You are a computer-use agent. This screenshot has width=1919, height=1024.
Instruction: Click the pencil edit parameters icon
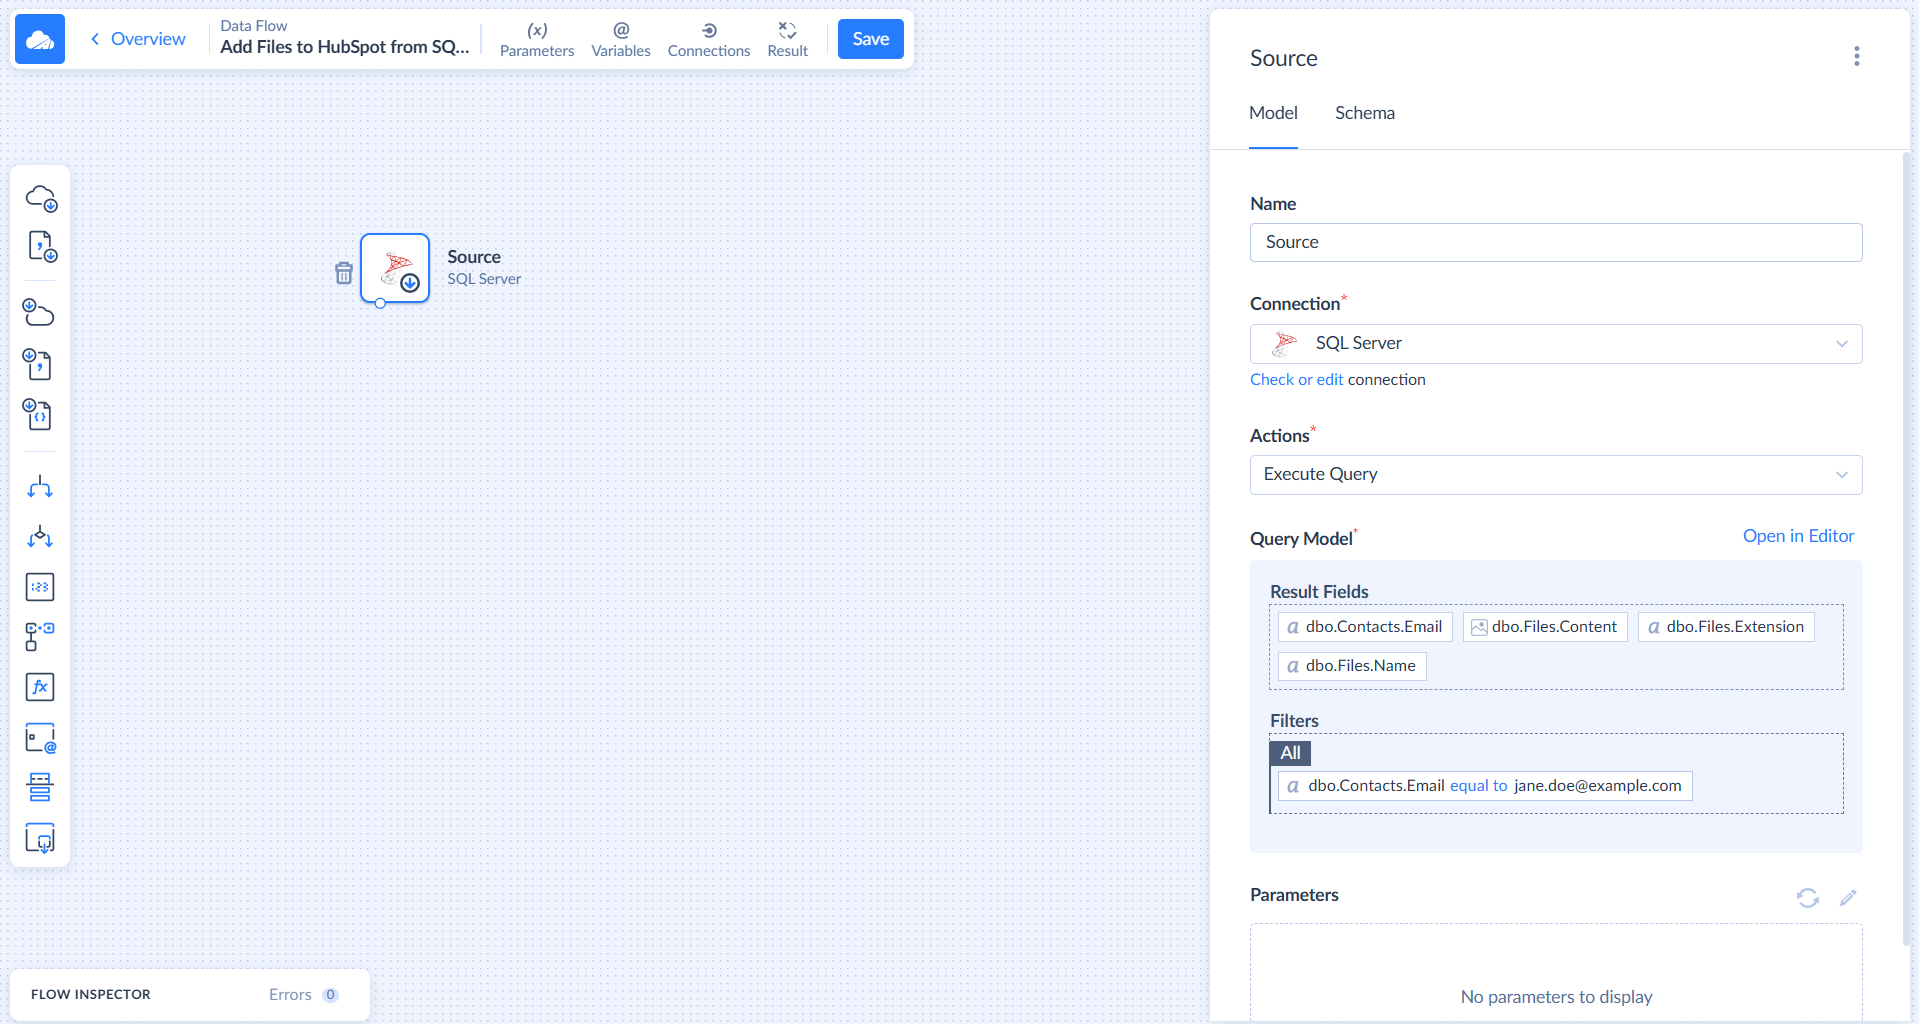click(1847, 897)
